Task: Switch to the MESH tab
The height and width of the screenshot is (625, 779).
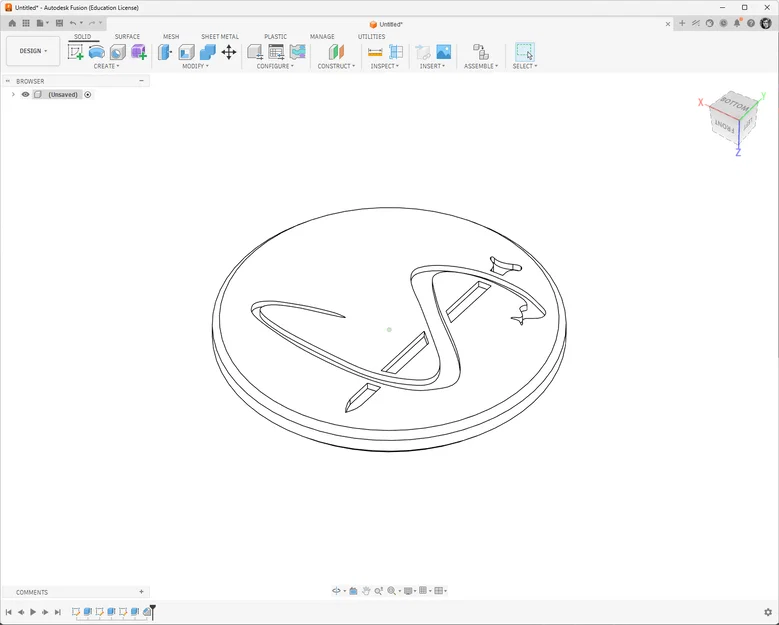Action: pyautogui.click(x=171, y=37)
